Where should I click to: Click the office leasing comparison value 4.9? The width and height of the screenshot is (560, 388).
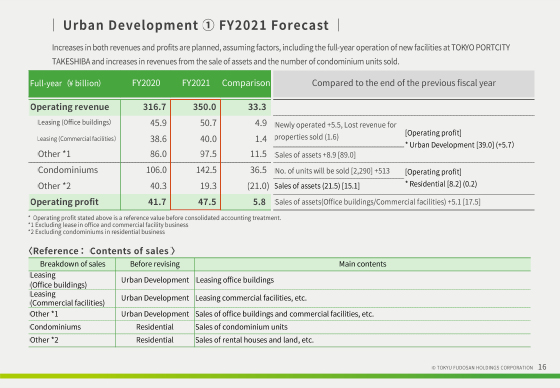[x=261, y=123]
